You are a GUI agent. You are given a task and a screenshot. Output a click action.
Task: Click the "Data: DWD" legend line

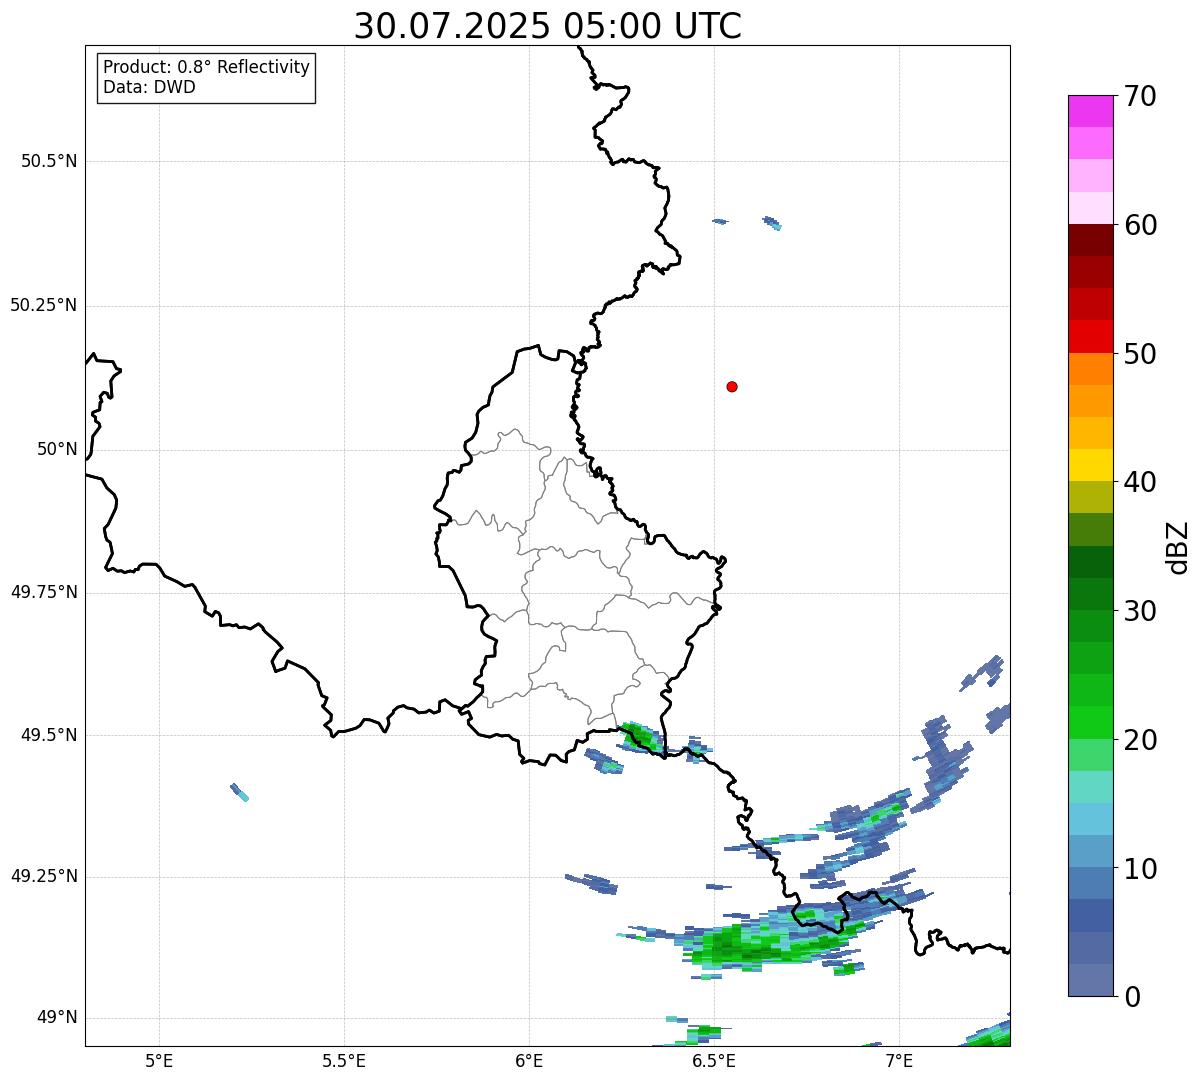tap(149, 87)
